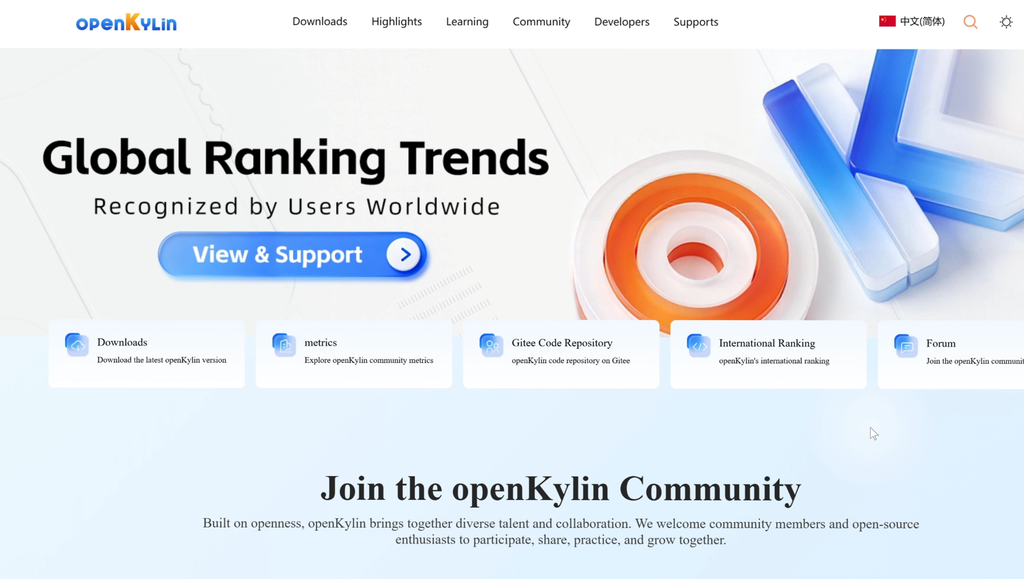Open the Downloads menu

tap(319, 22)
